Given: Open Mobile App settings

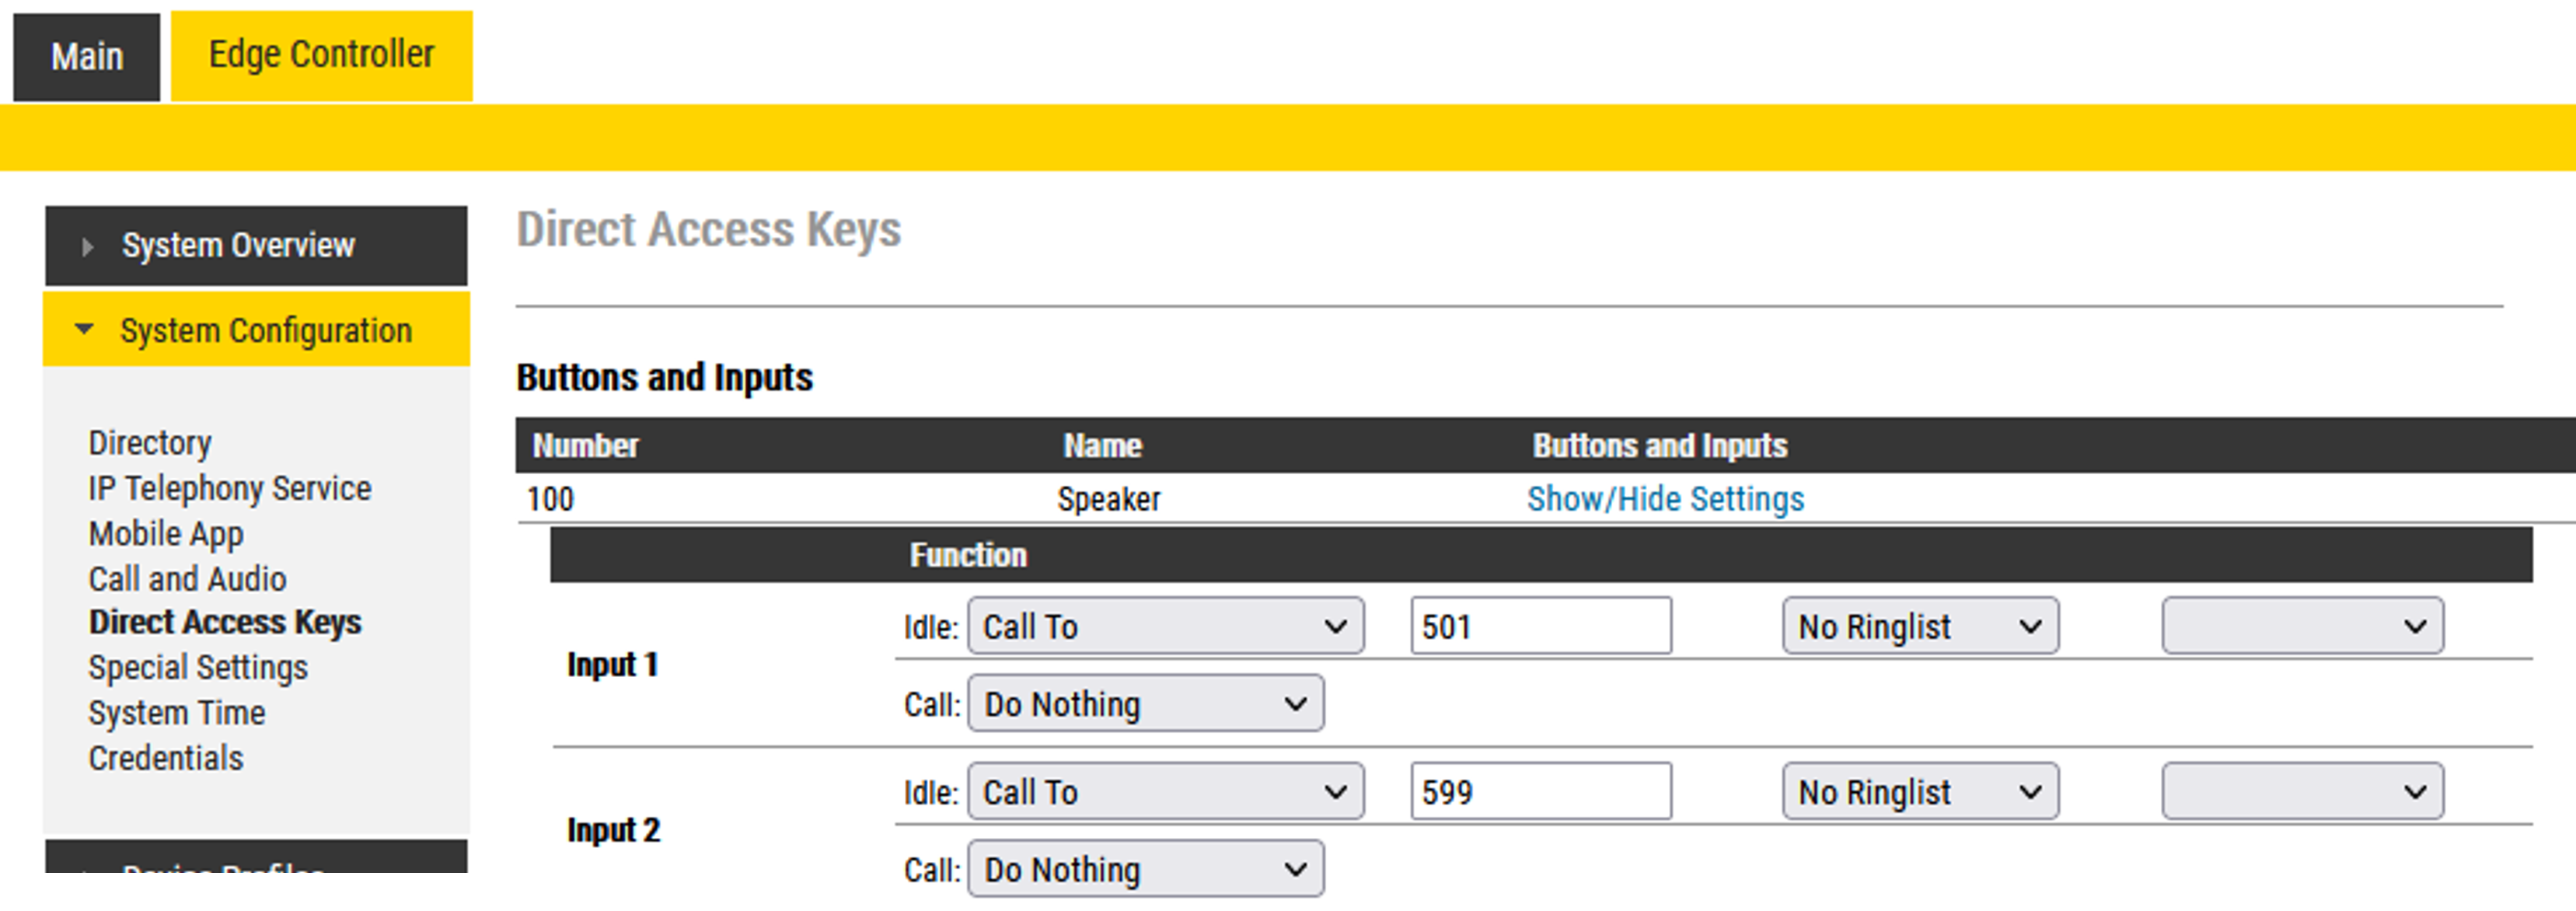Looking at the screenshot, I should point(166,534).
